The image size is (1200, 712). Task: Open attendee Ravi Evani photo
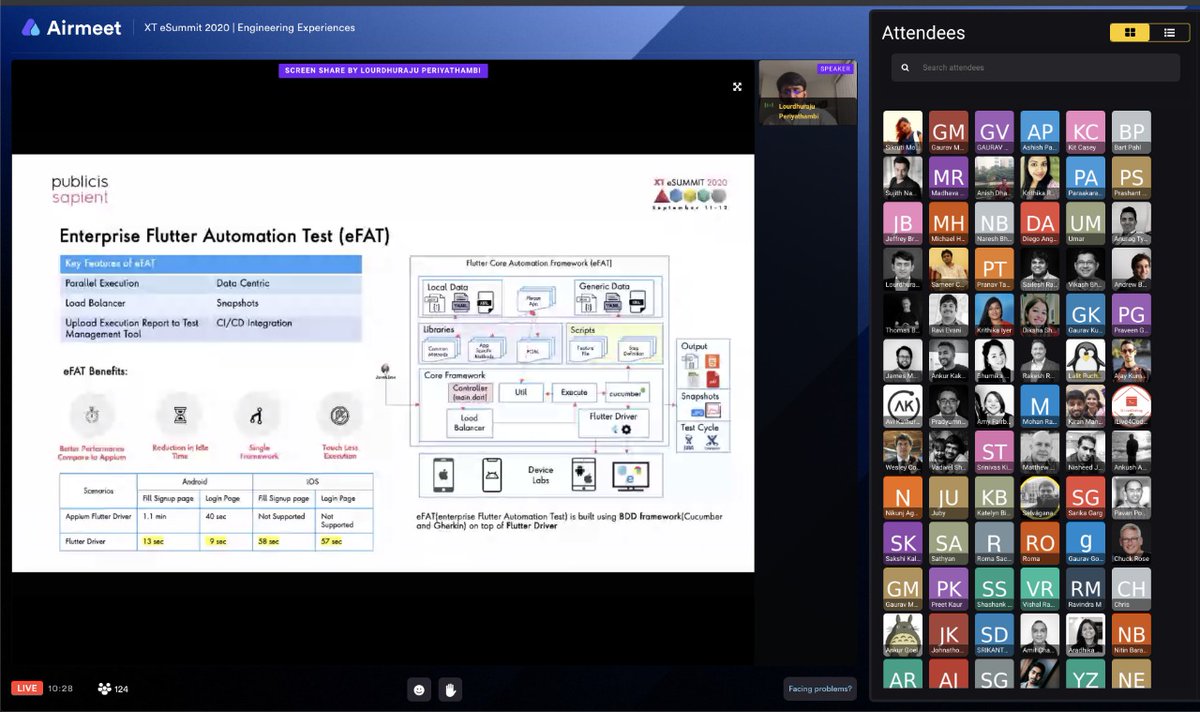948,315
